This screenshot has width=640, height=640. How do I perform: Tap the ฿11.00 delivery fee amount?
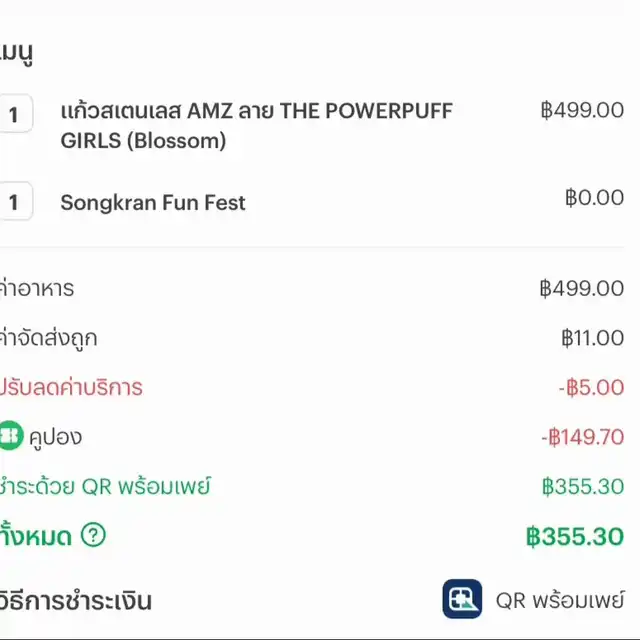point(593,338)
